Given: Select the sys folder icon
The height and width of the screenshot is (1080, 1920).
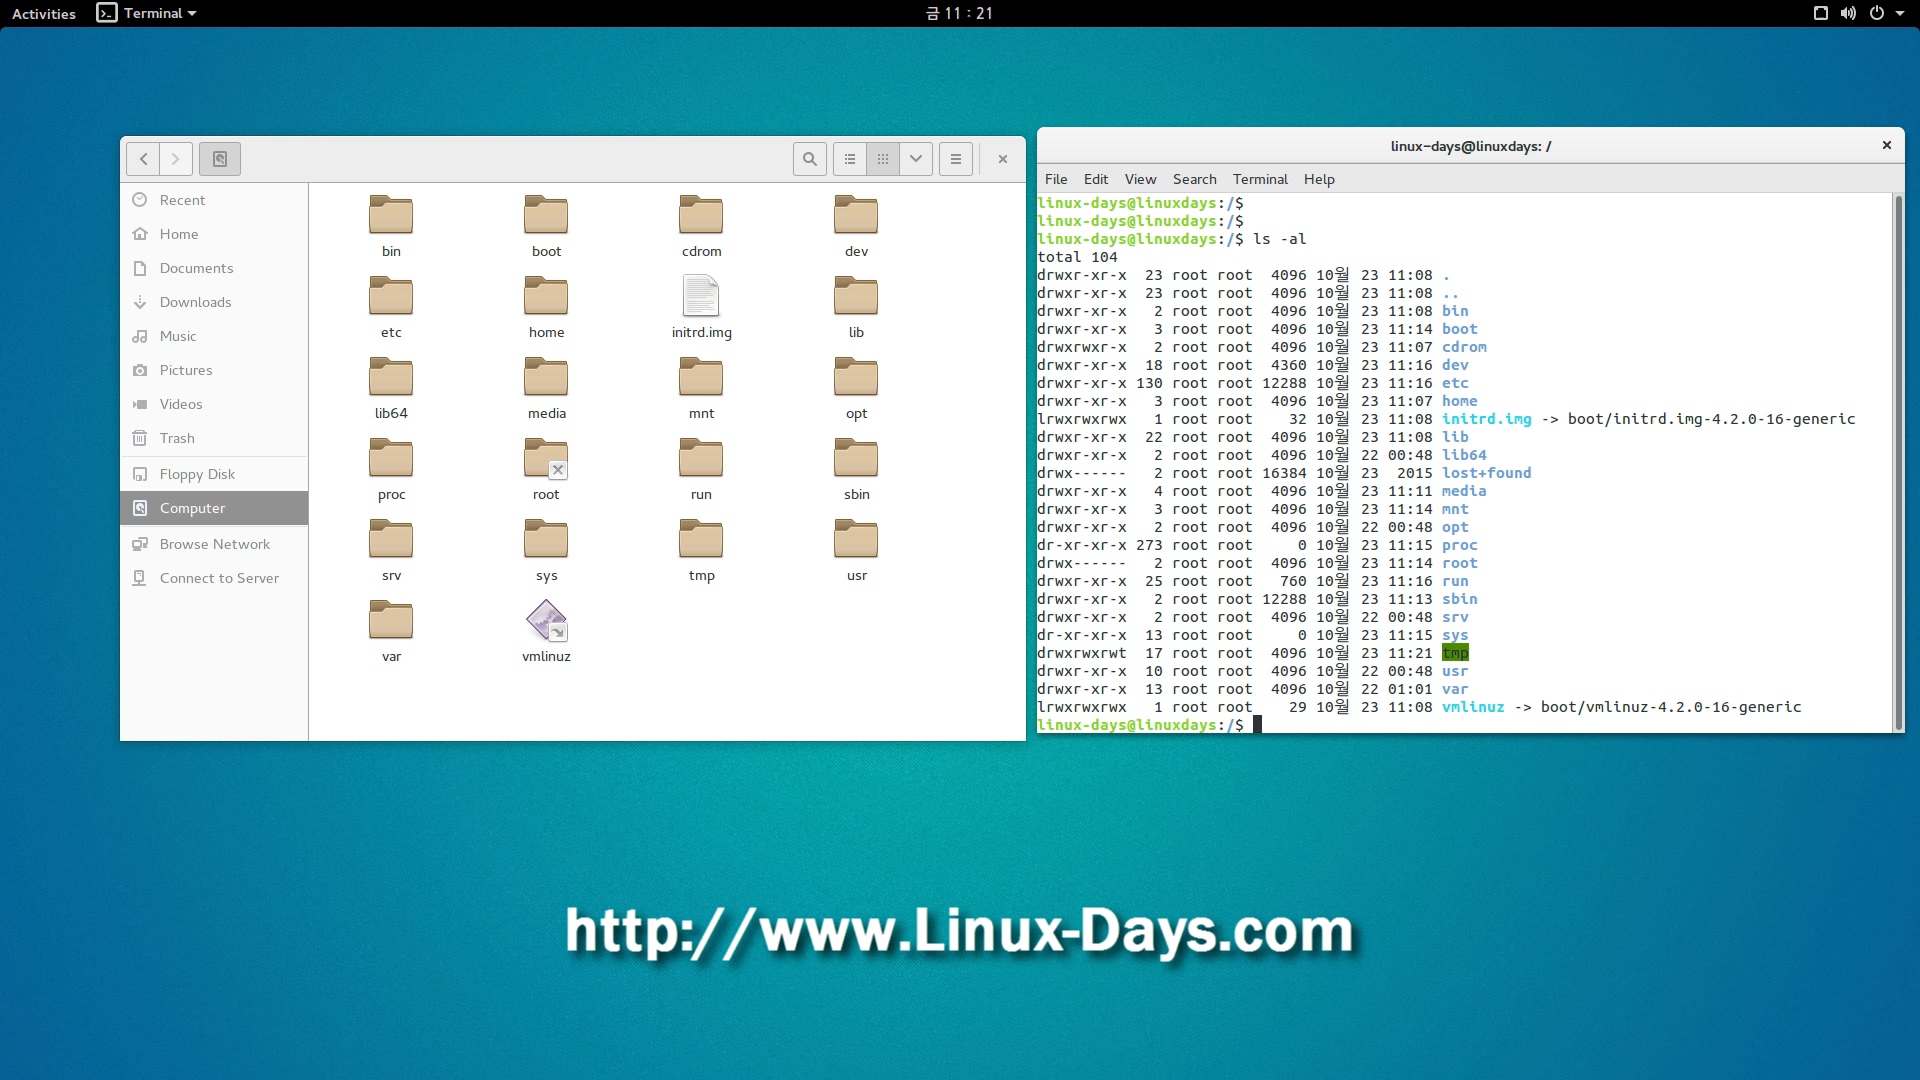Looking at the screenshot, I should [546, 540].
